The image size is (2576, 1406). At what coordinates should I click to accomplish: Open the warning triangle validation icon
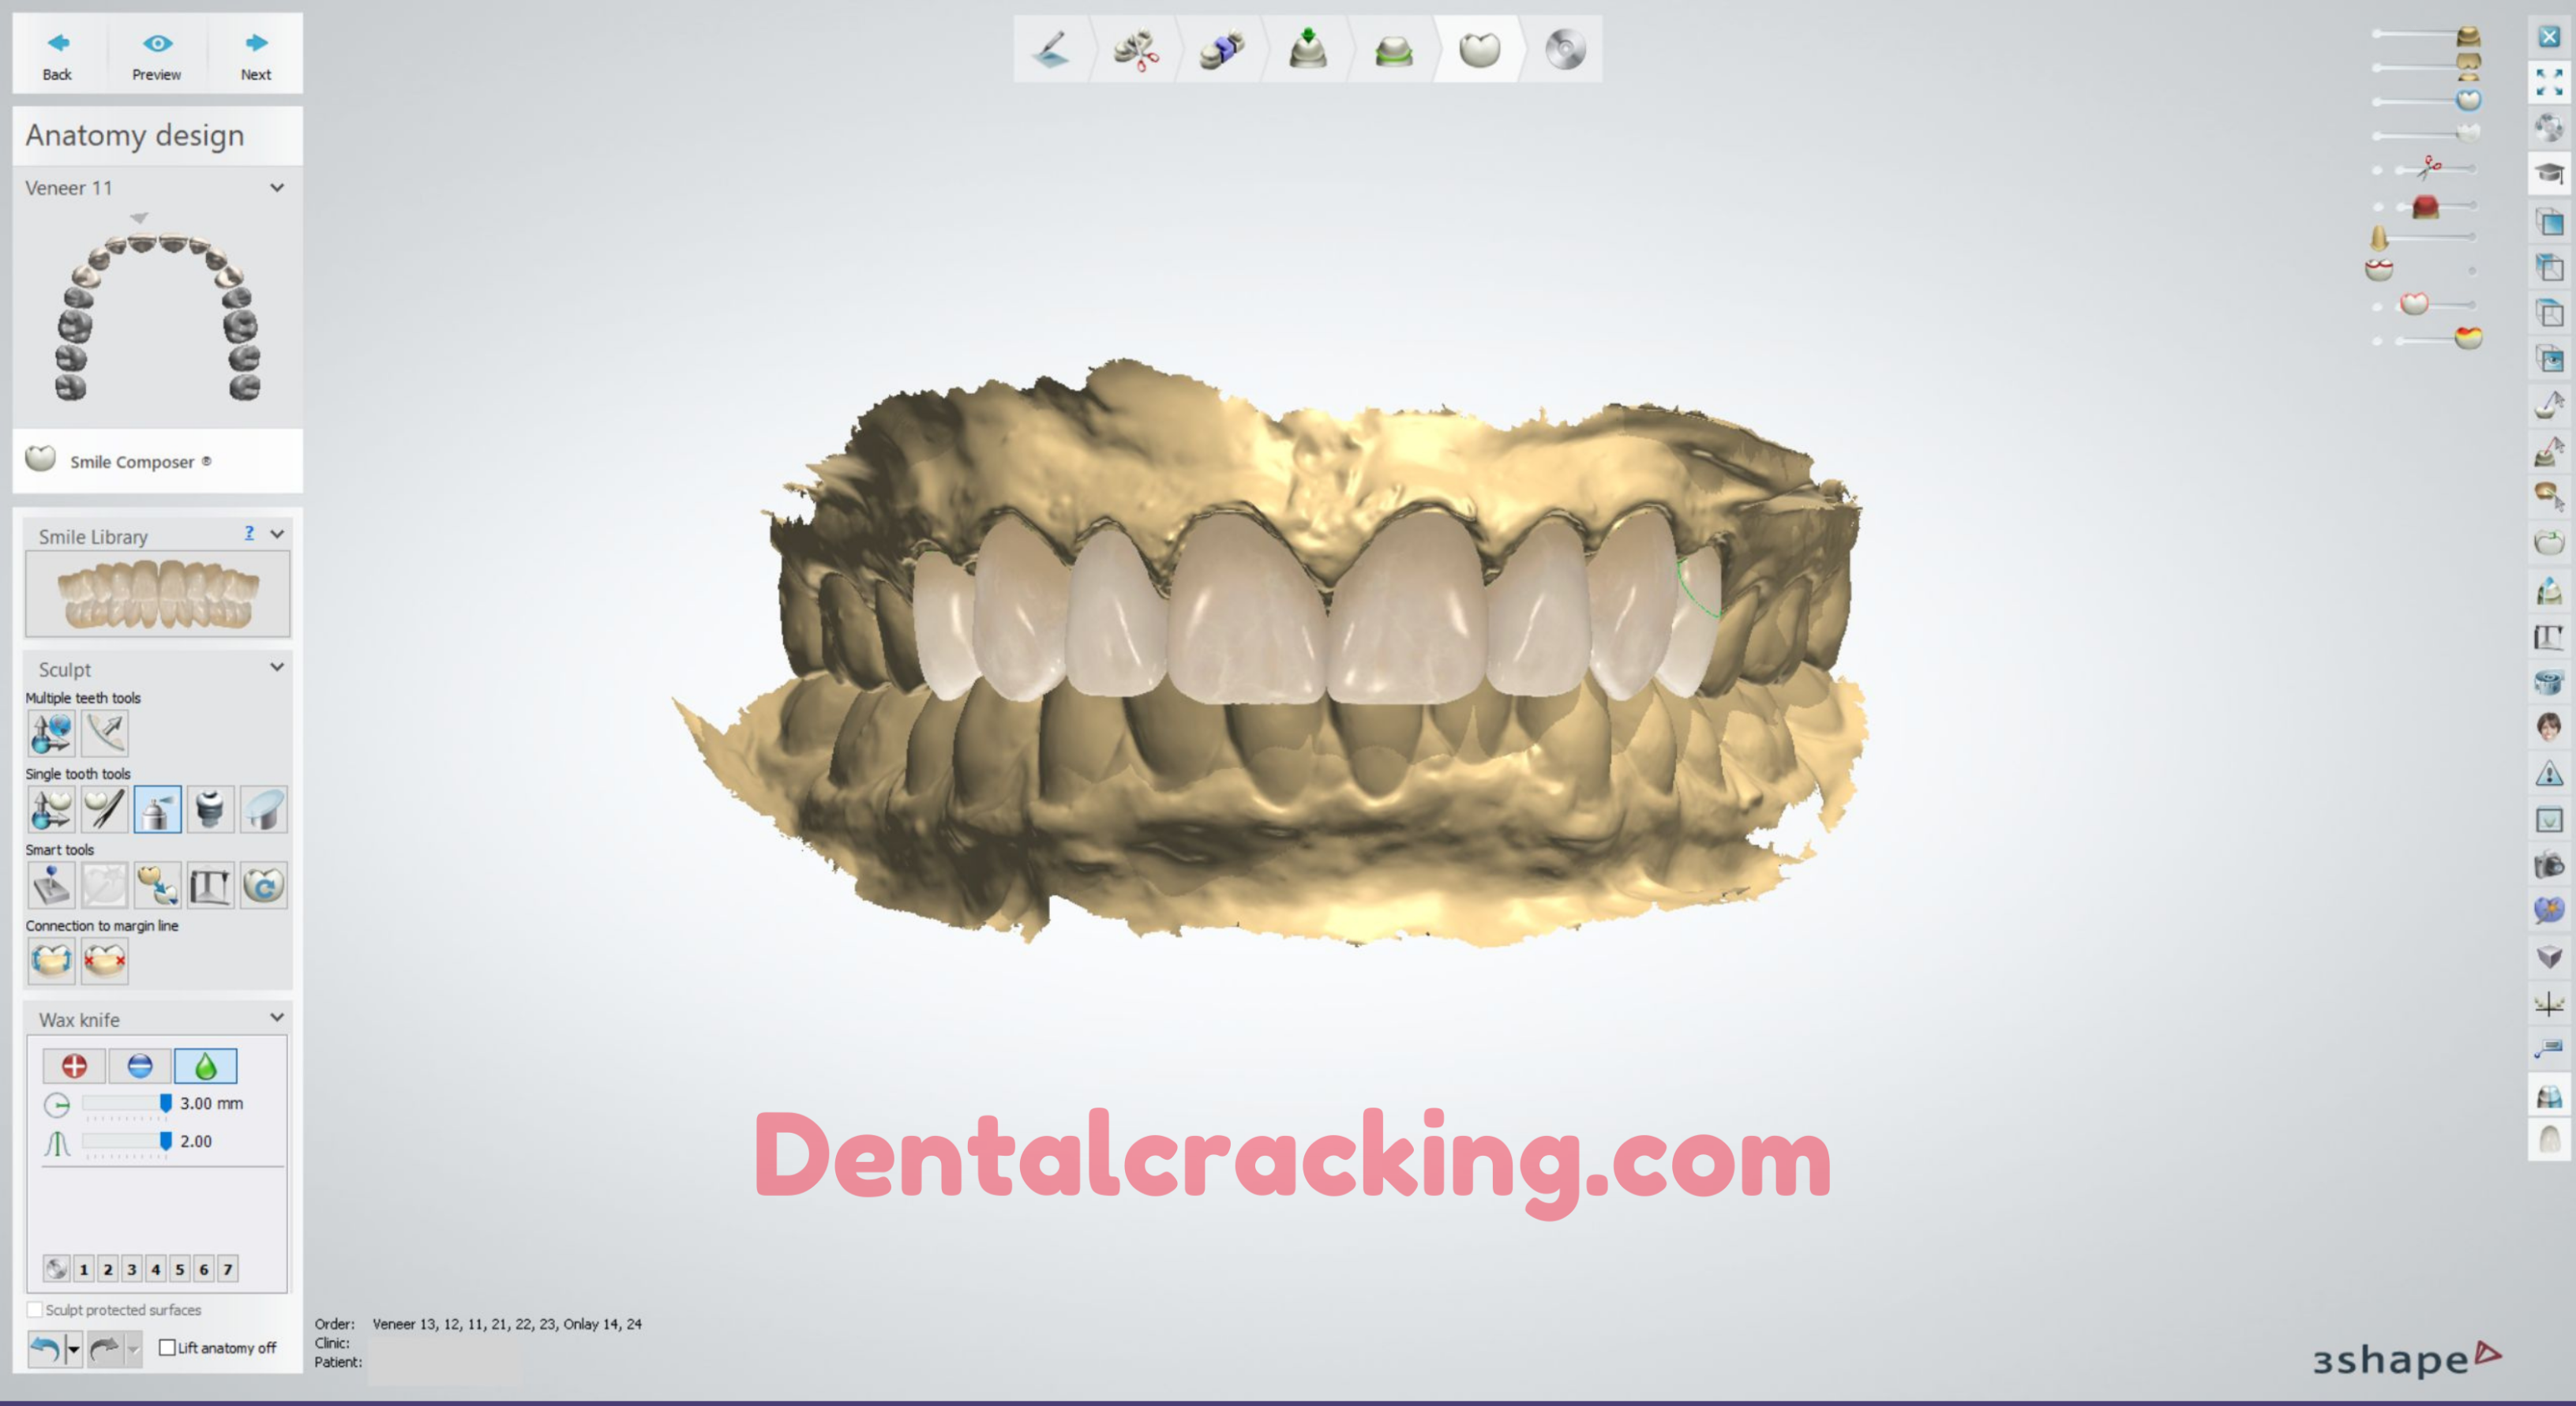2549,773
